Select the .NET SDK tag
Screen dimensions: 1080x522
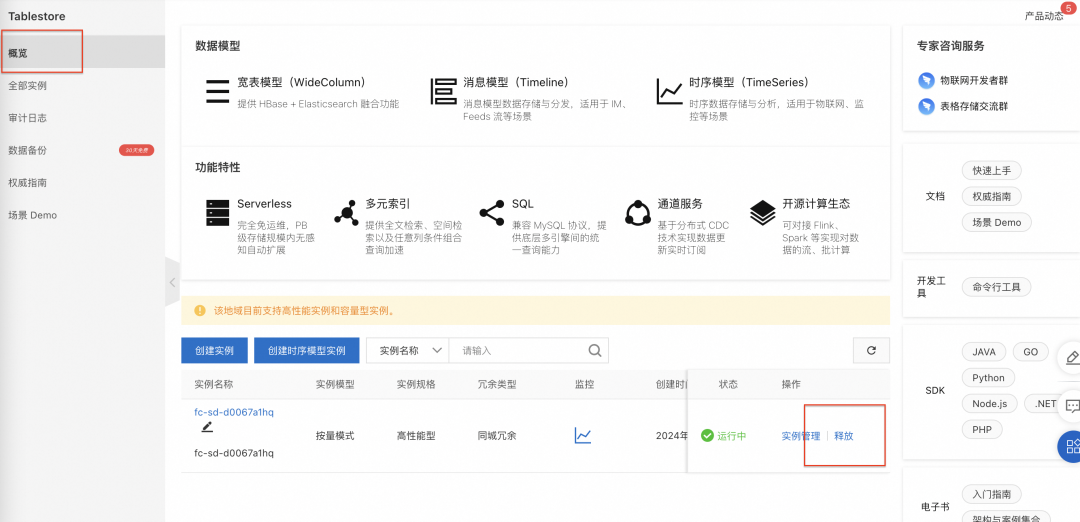tap(1041, 404)
